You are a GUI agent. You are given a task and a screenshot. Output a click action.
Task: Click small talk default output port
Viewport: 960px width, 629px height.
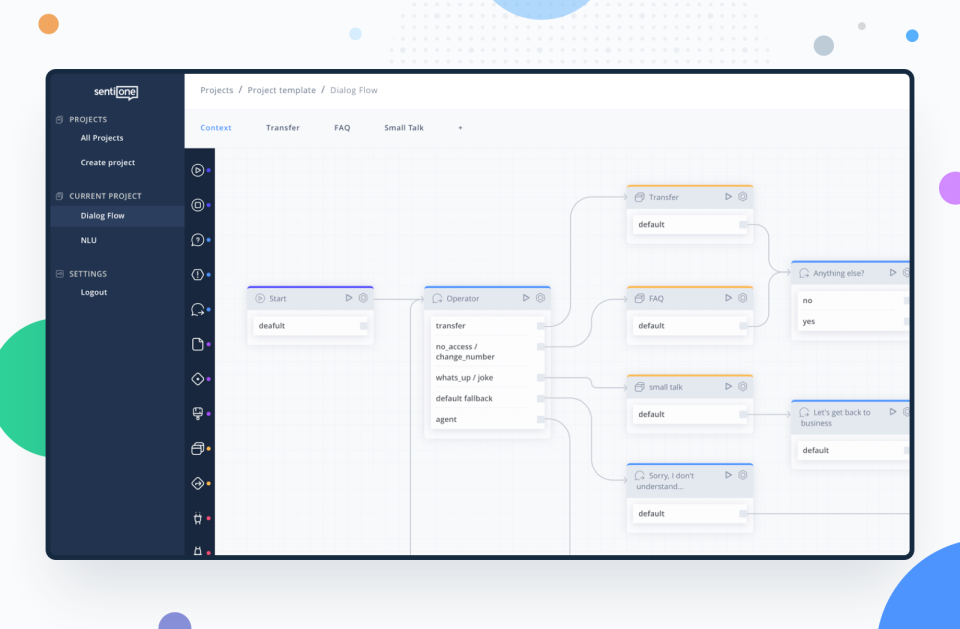743,415
